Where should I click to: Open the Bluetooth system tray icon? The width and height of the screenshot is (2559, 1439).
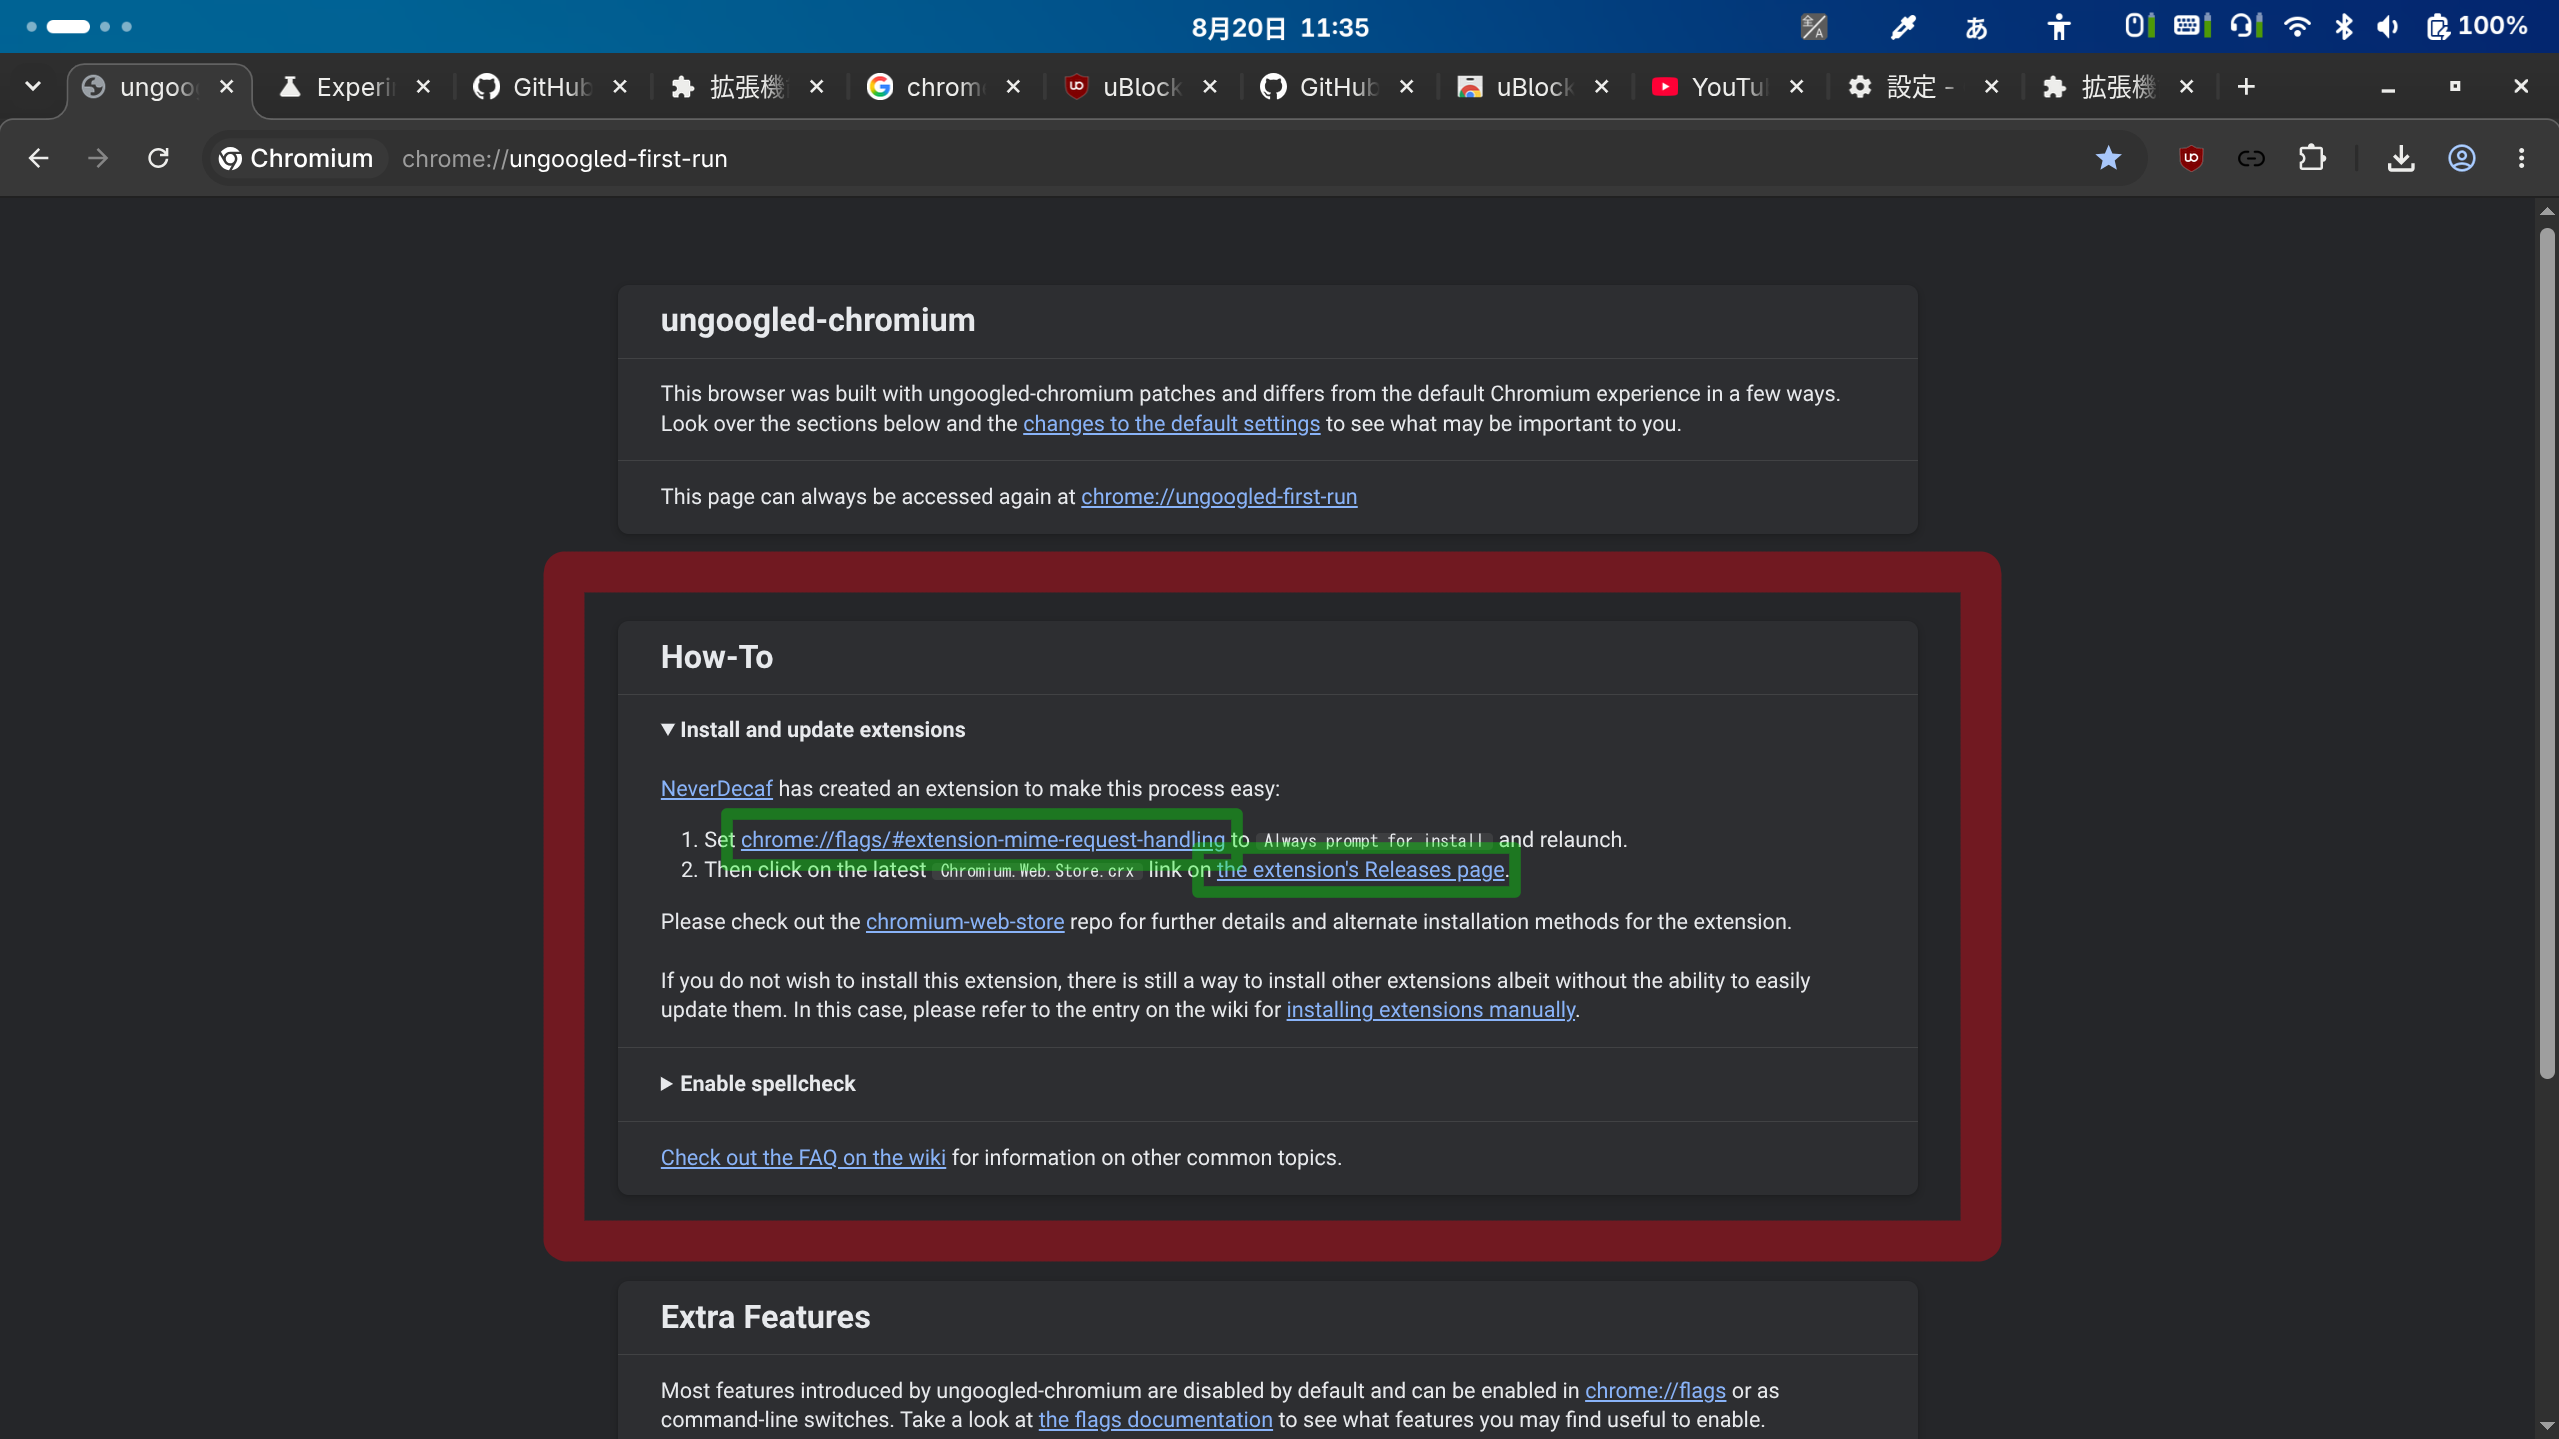pyautogui.click(x=2343, y=27)
